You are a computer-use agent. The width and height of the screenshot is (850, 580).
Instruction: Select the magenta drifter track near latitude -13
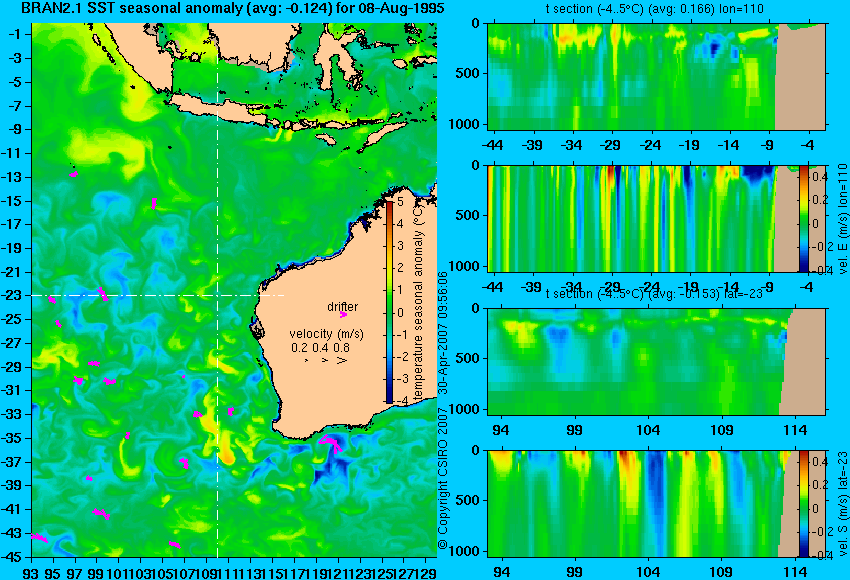[73, 174]
